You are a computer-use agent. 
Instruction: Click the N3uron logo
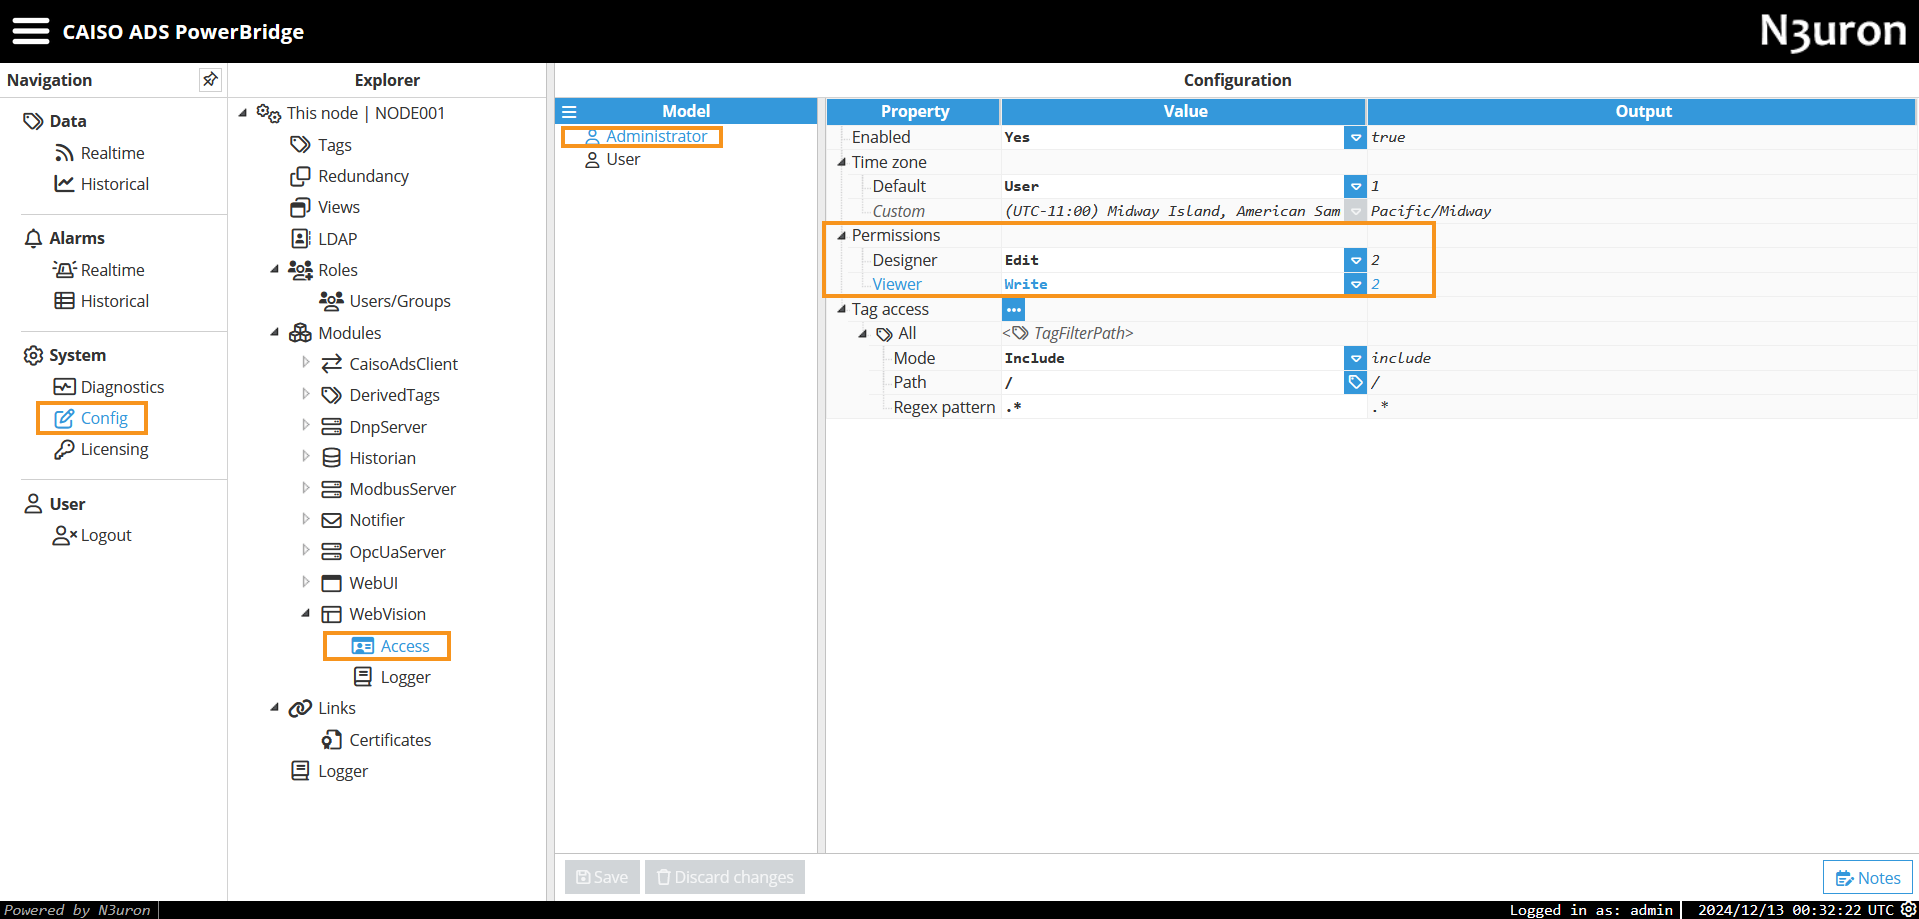coord(1833,31)
